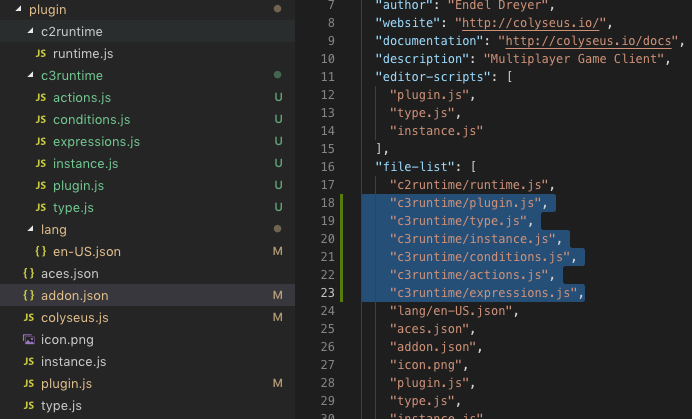Open icon.png image file
The height and width of the screenshot is (419, 692).
coord(67,340)
